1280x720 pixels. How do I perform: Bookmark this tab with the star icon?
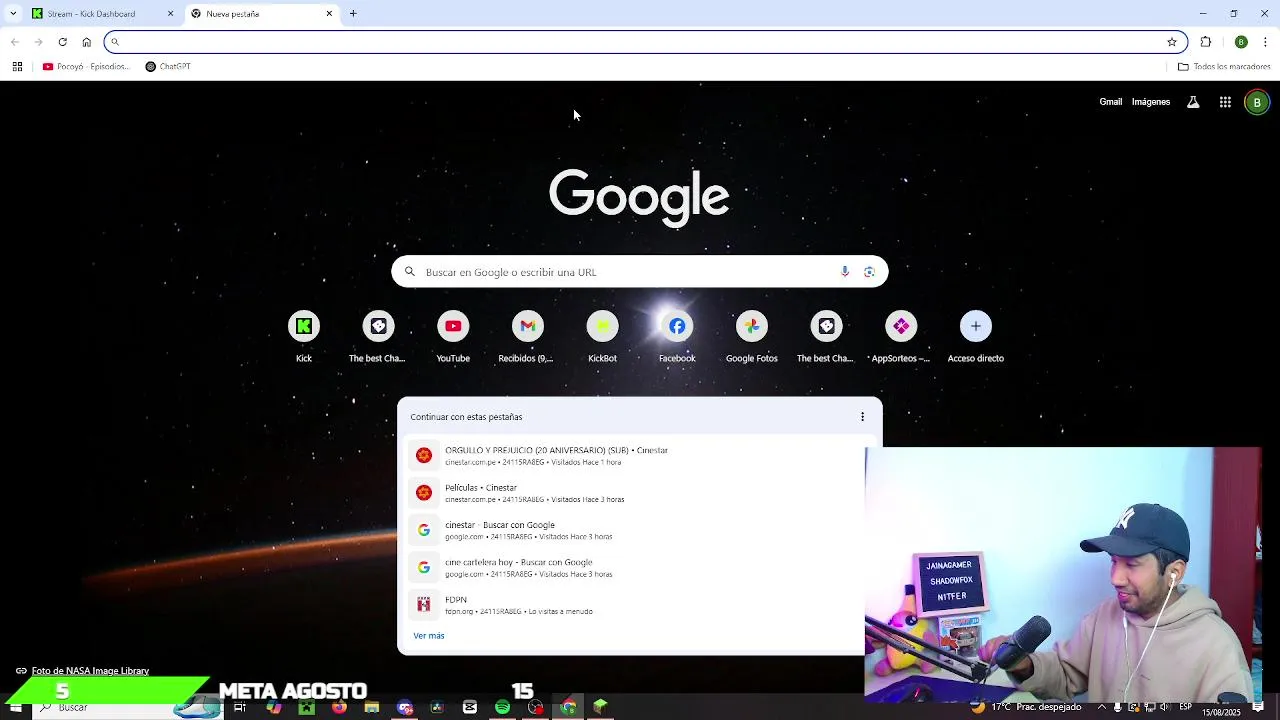point(1172,42)
